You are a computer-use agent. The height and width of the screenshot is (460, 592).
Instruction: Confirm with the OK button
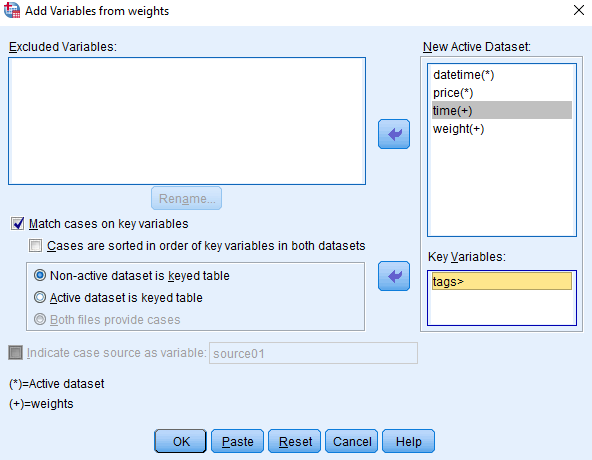180,441
